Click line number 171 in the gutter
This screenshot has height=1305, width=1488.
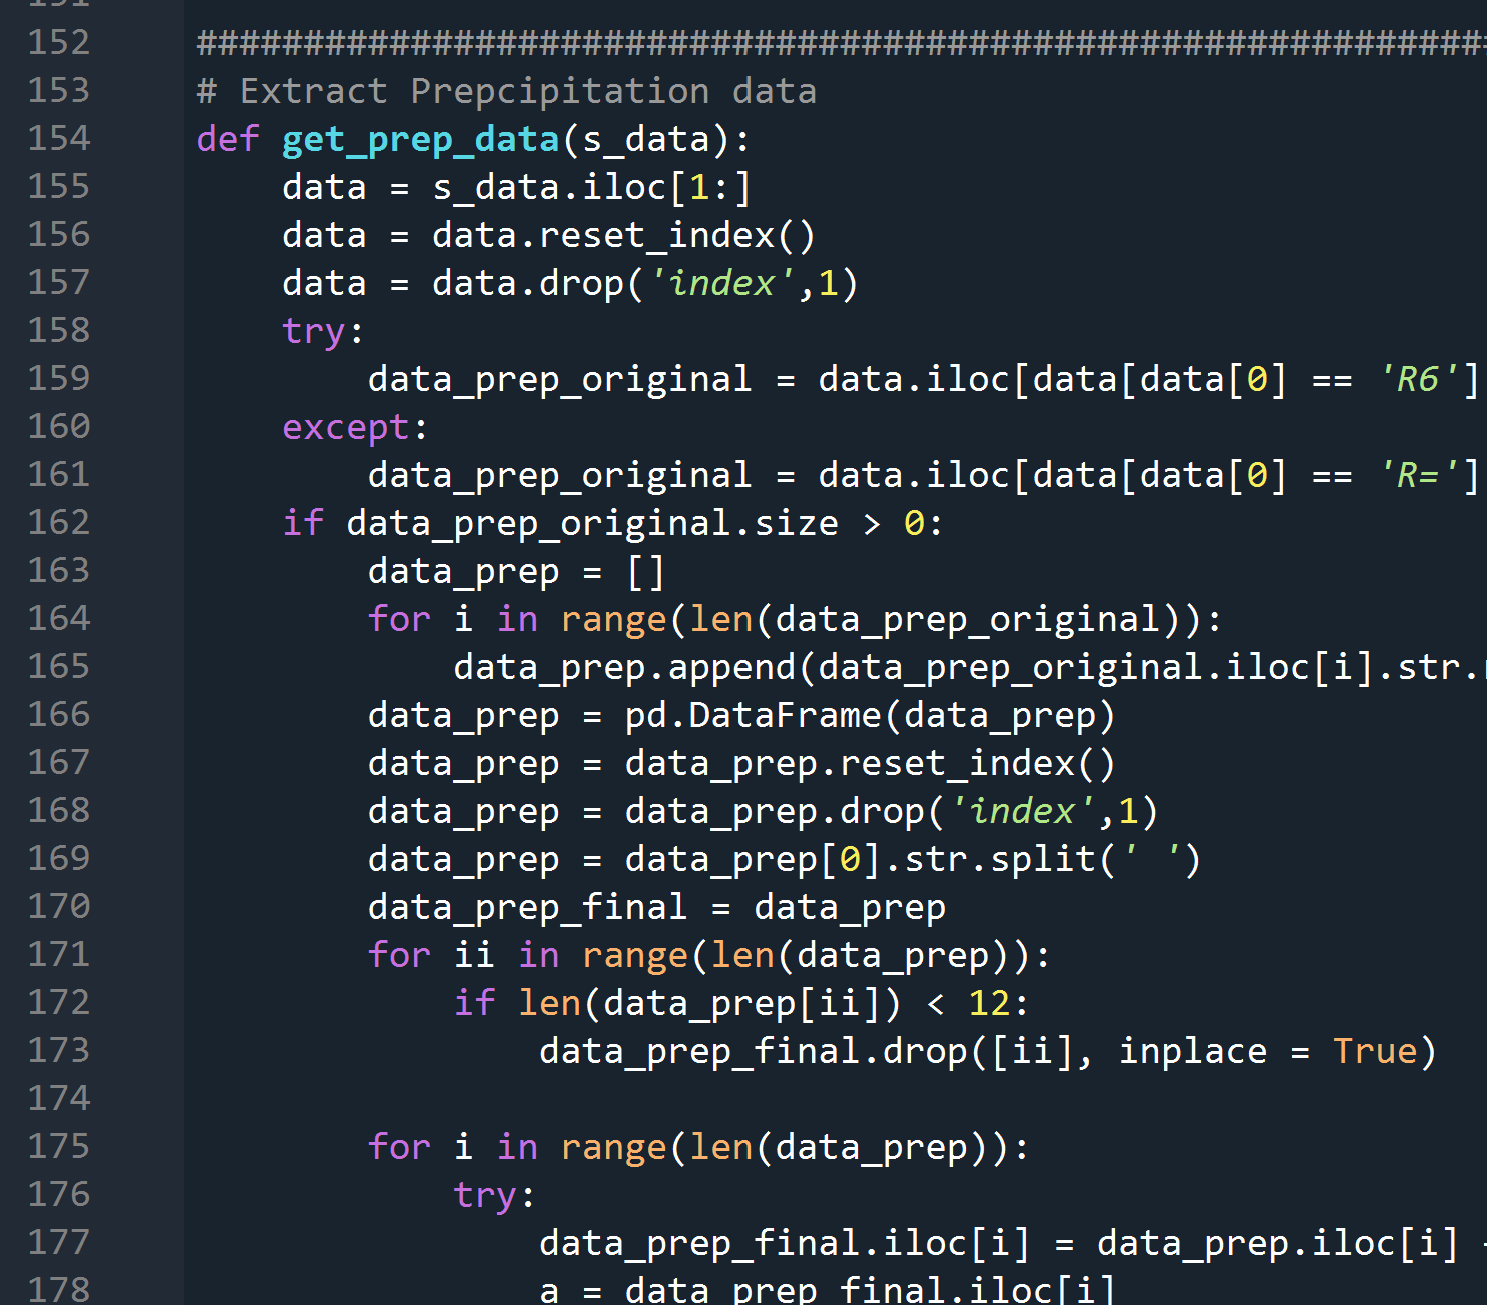(59, 954)
